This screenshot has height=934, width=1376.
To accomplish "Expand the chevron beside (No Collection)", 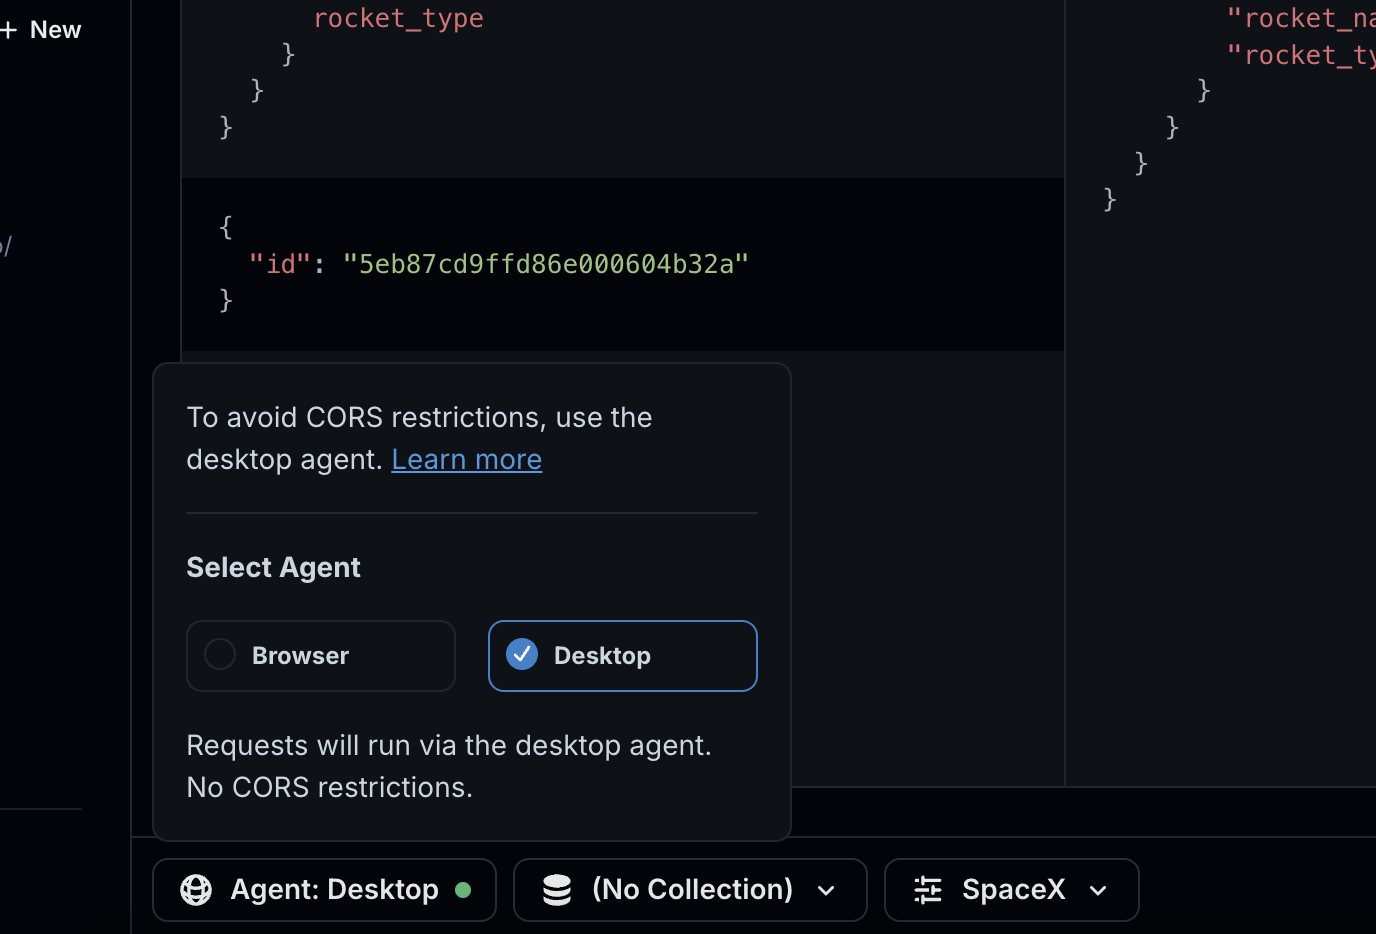I will [826, 890].
